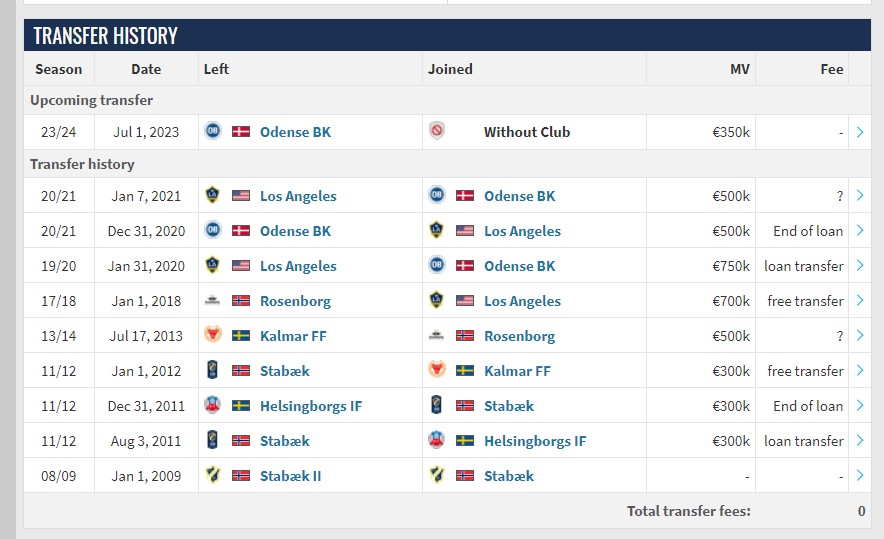Click Rosenborg crest in Jan 1, 2018 row
Image resolution: width=884 pixels, height=539 pixels.
pos(213,300)
